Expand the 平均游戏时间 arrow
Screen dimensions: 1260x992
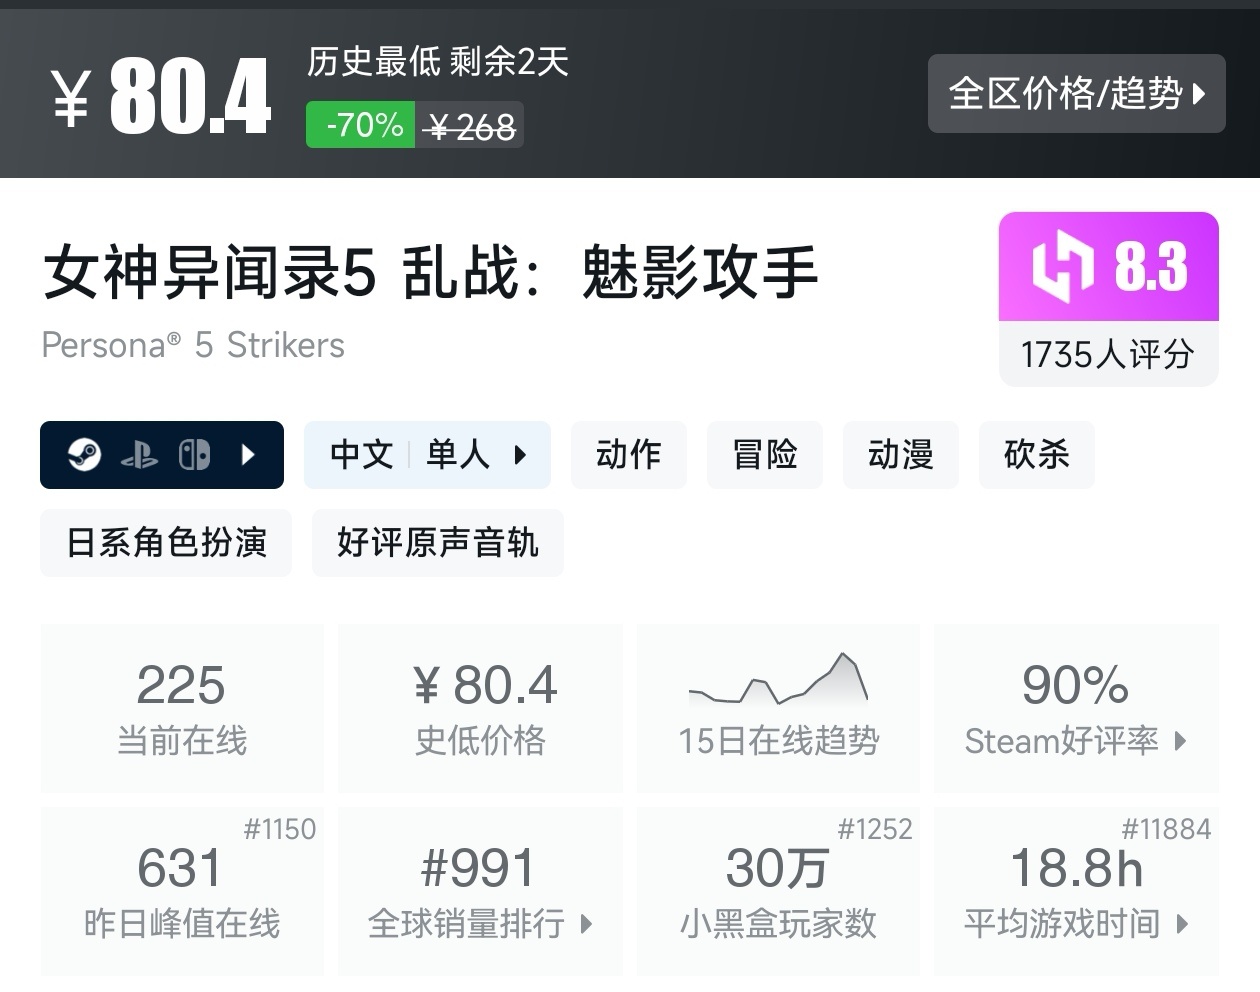(x=1182, y=924)
